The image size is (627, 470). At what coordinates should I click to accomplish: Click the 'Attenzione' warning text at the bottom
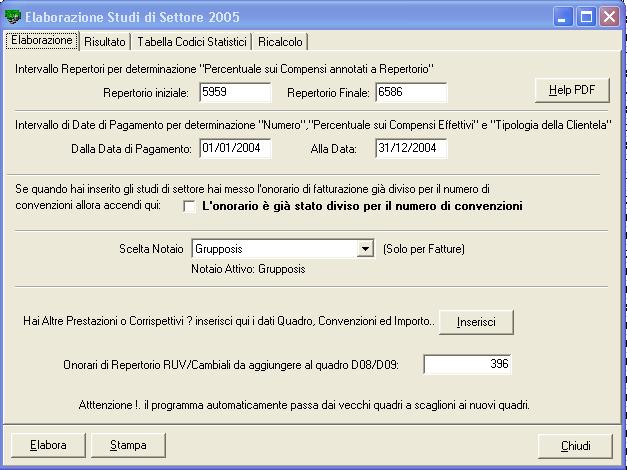tap(304, 405)
